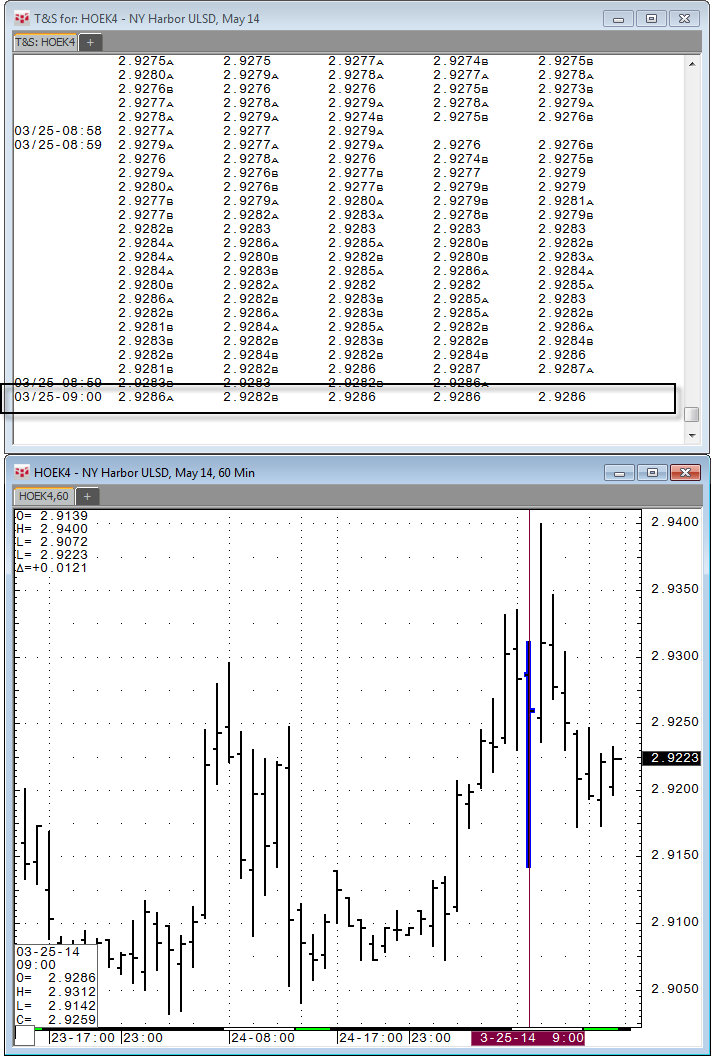Click the 2.9223 current price label
The height and width of the screenshot is (1056, 711).
671,759
